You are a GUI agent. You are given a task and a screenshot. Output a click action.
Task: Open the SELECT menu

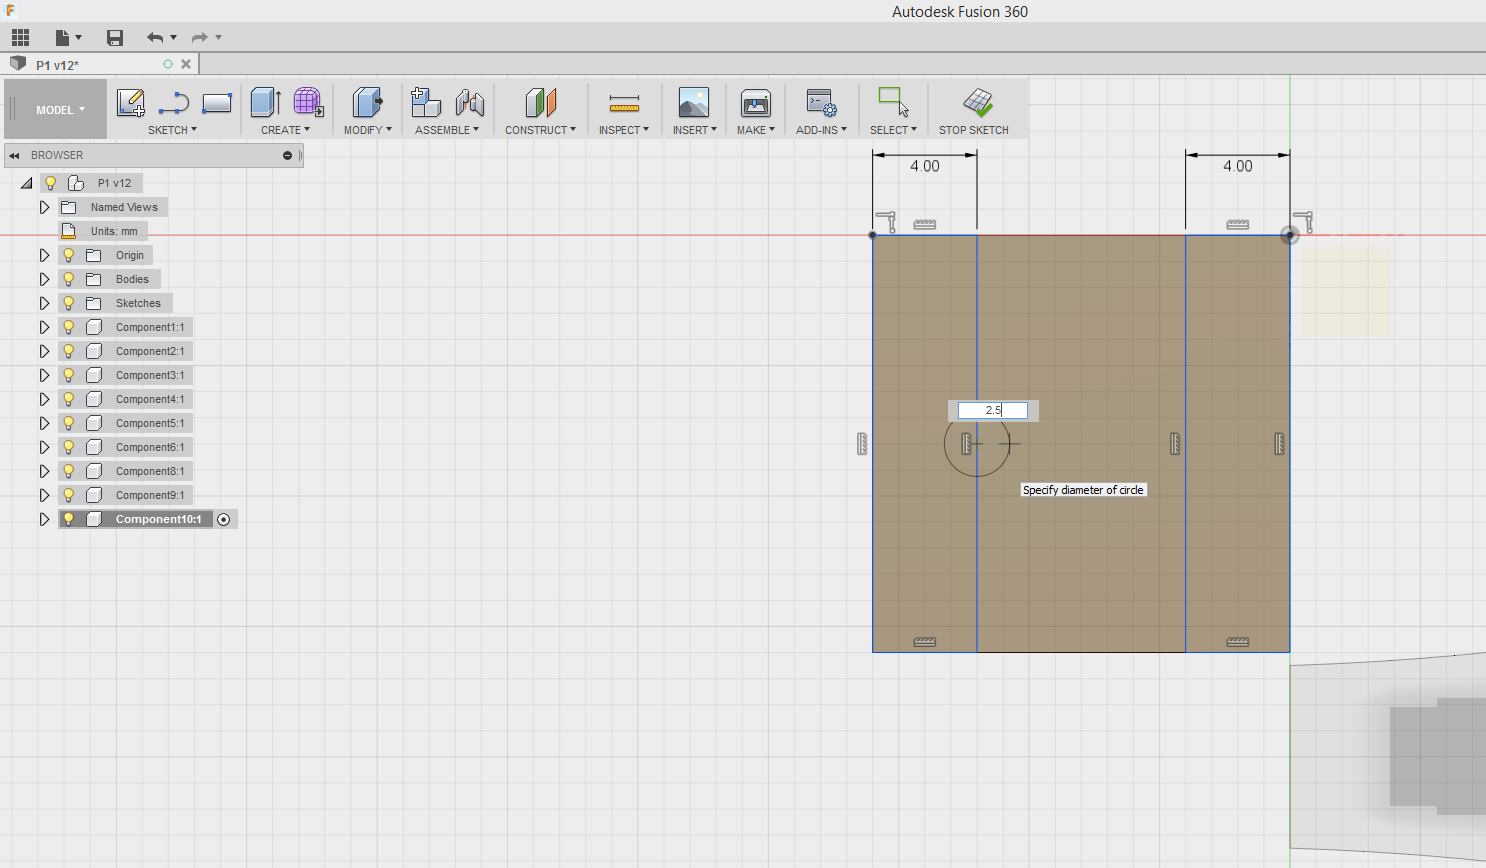click(893, 130)
